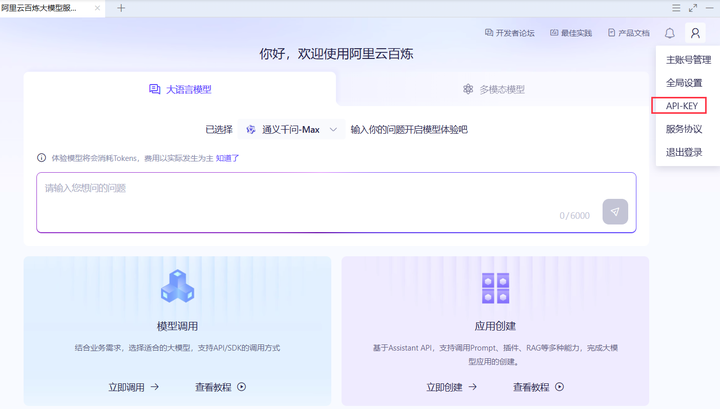Click the 你好，欢迎使用阿里云百炼 heading
Image resolution: width=720 pixels, height=409 pixels.
click(336, 54)
